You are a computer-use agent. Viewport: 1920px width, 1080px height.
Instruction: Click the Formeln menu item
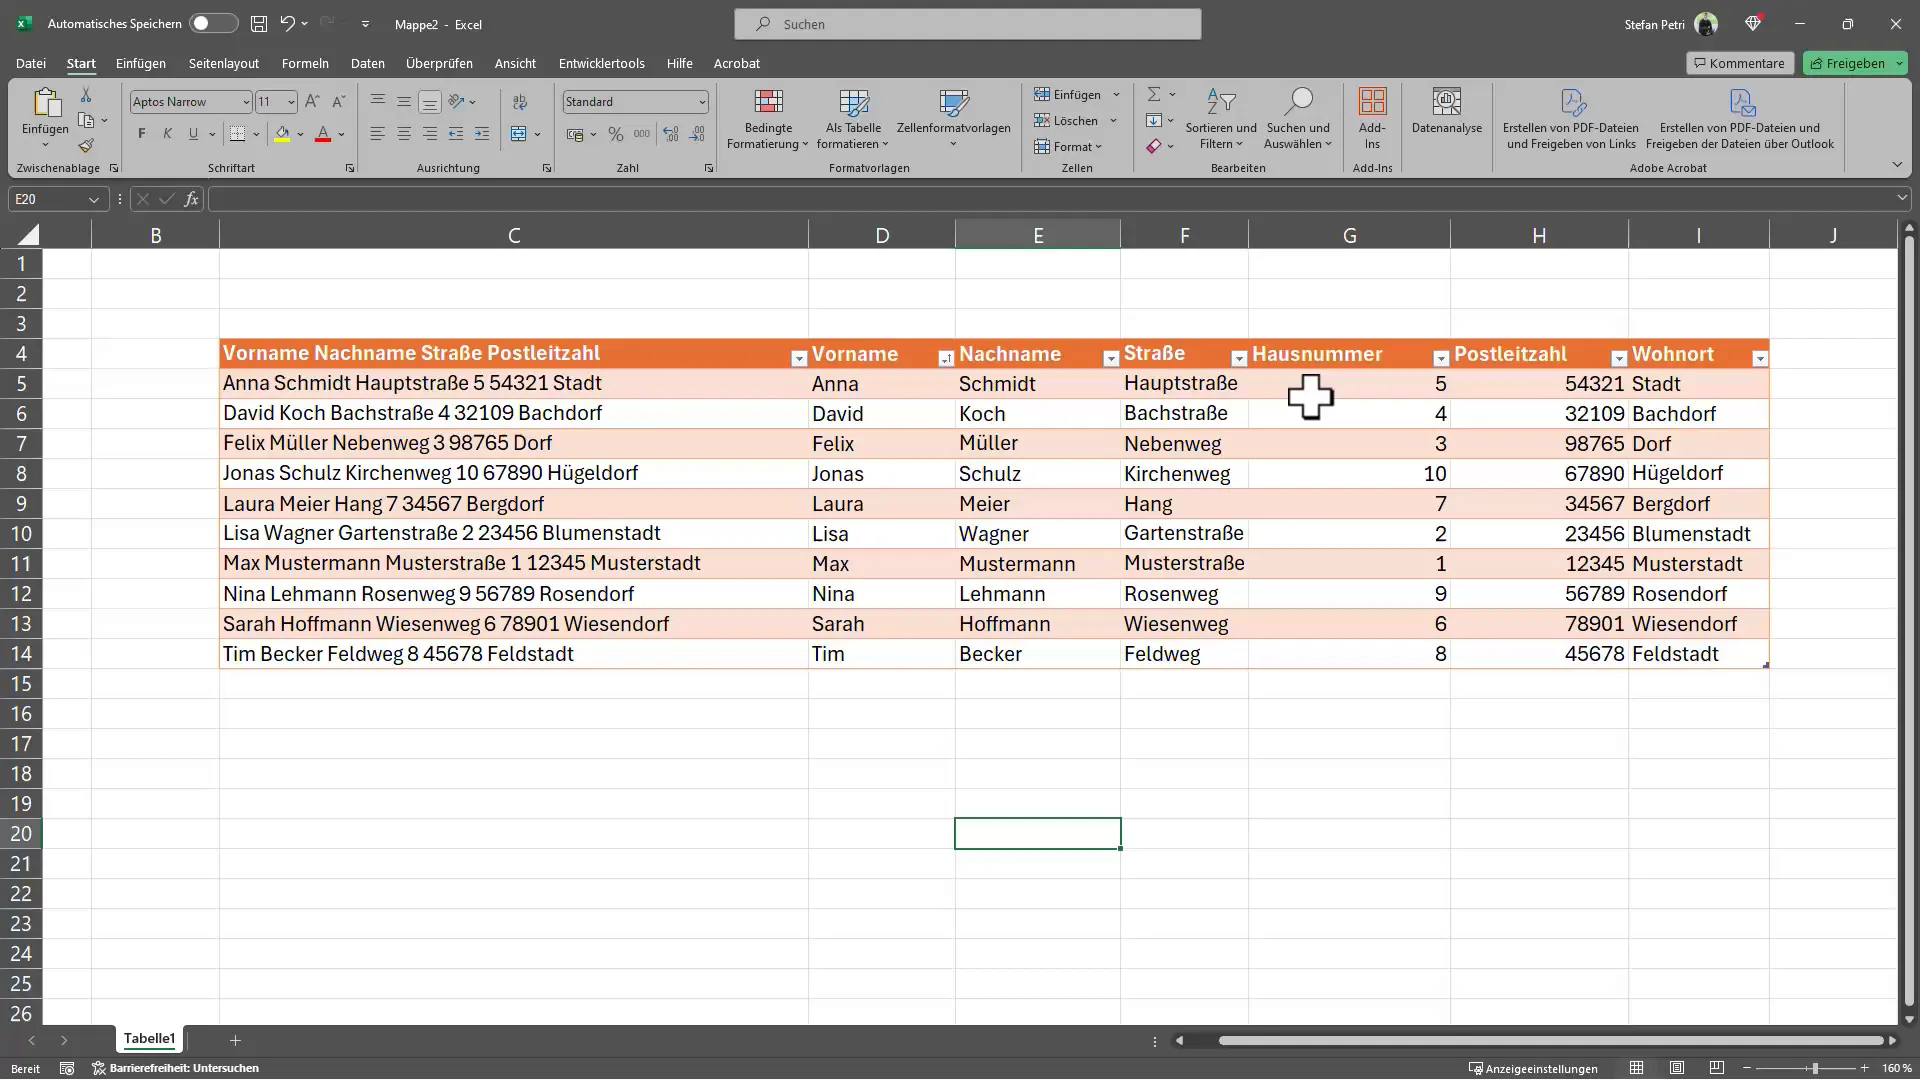[305, 62]
